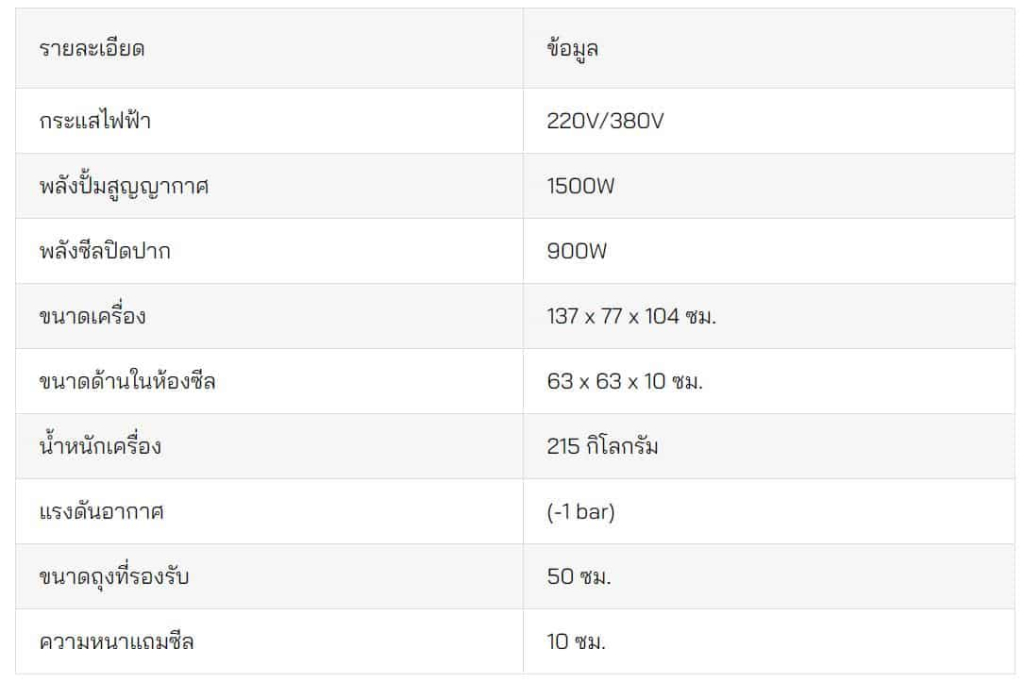
Task: Click the 50 ซม. value cell
Action: tap(769, 577)
